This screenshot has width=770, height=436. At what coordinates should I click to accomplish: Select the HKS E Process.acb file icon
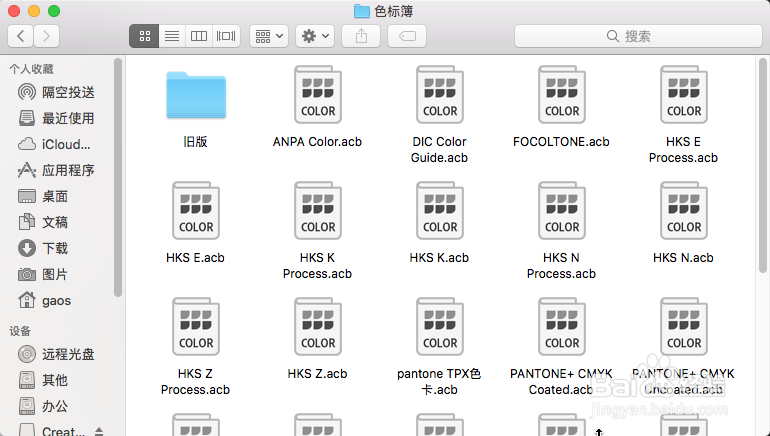click(684, 95)
